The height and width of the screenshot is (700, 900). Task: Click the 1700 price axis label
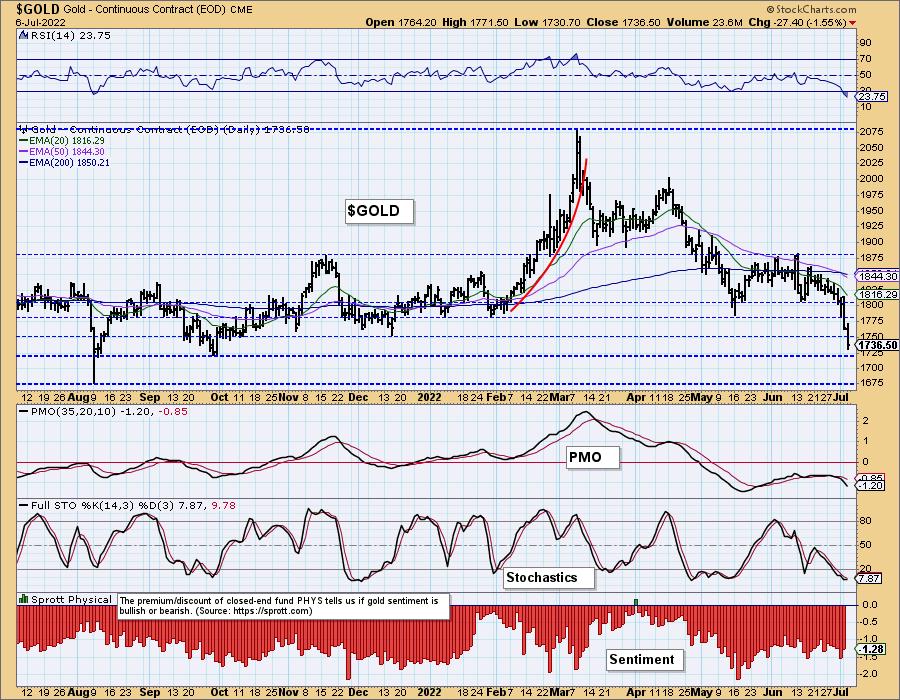[x=871, y=367]
